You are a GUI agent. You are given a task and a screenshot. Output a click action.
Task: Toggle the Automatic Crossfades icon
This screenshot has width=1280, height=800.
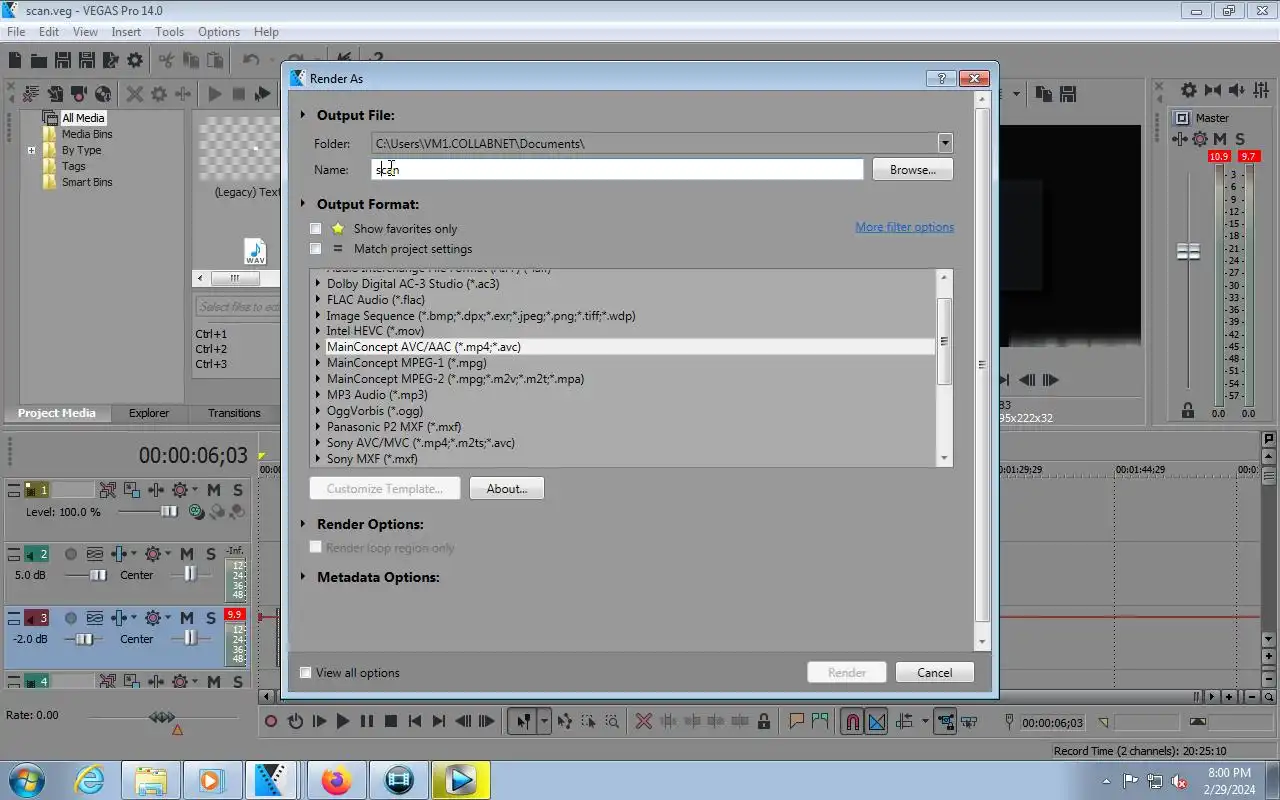tap(877, 721)
